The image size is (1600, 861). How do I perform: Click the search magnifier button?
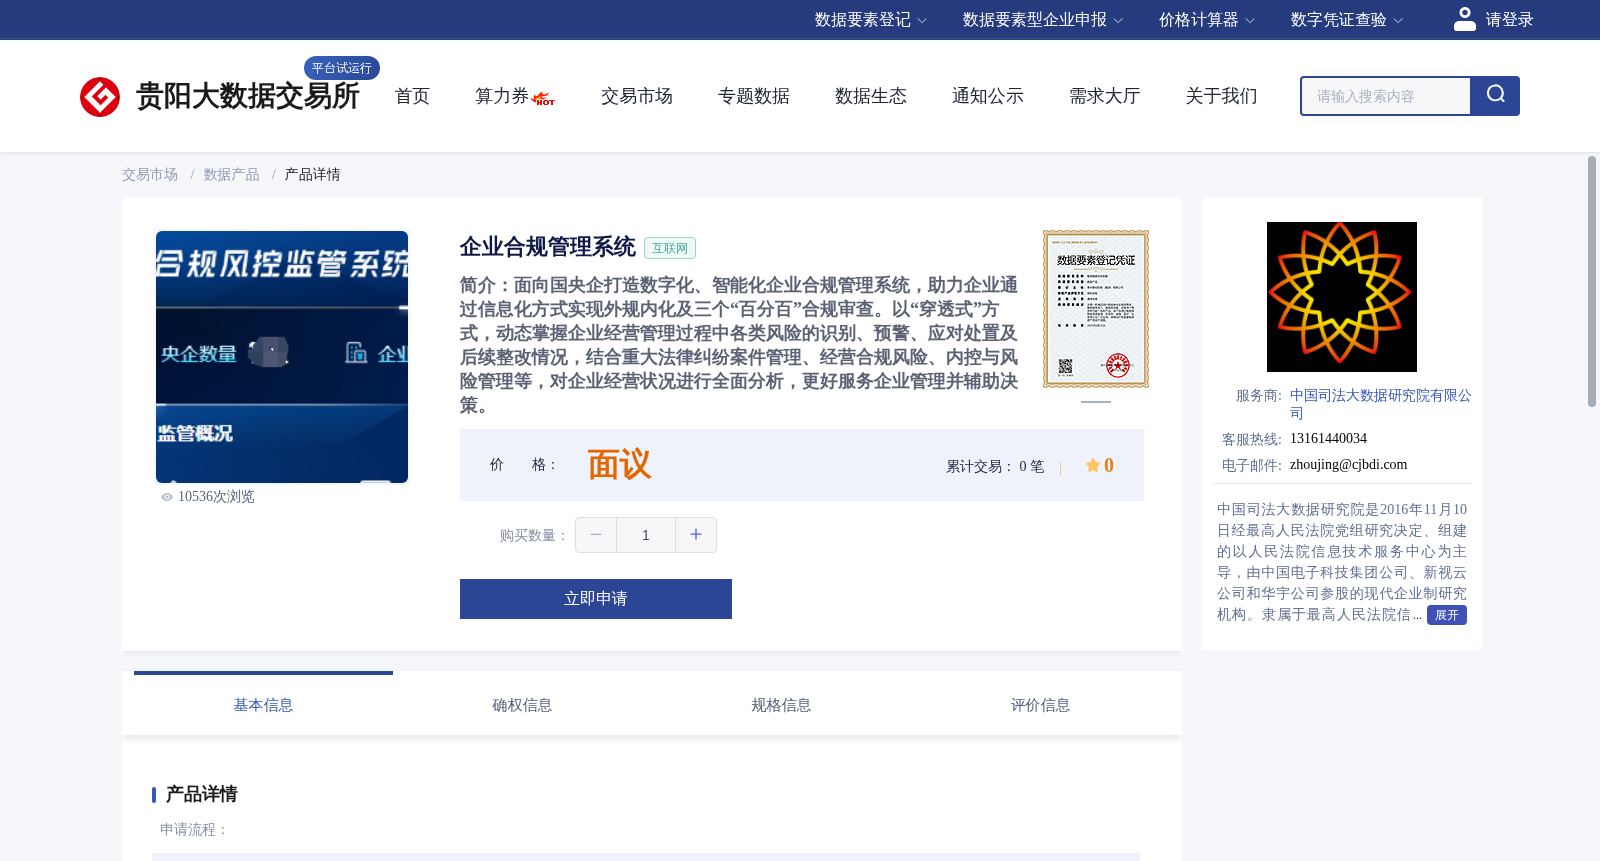coord(1495,96)
